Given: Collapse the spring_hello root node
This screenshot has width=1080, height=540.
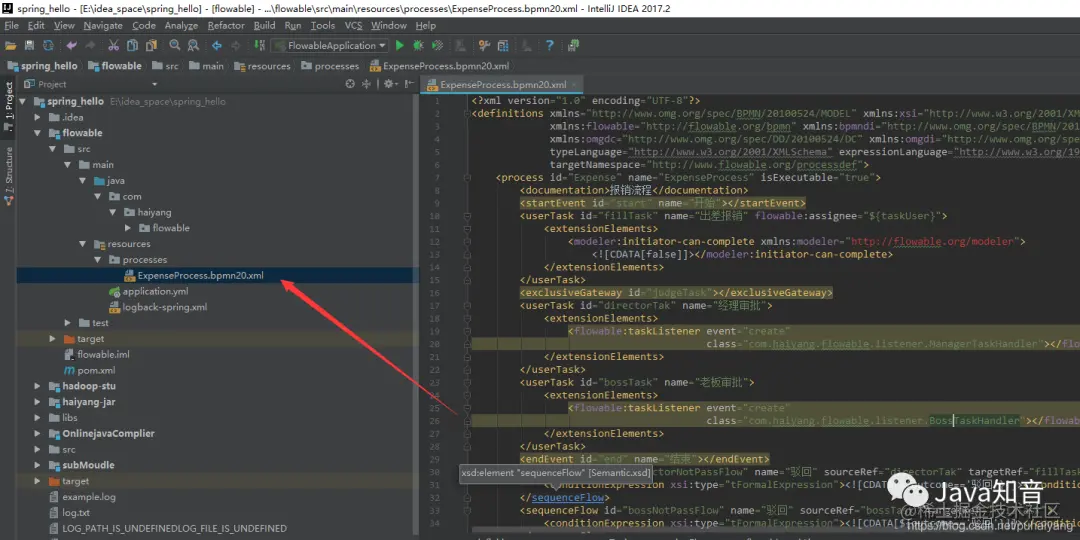Looking at the screenshot, I should (22, 101).
